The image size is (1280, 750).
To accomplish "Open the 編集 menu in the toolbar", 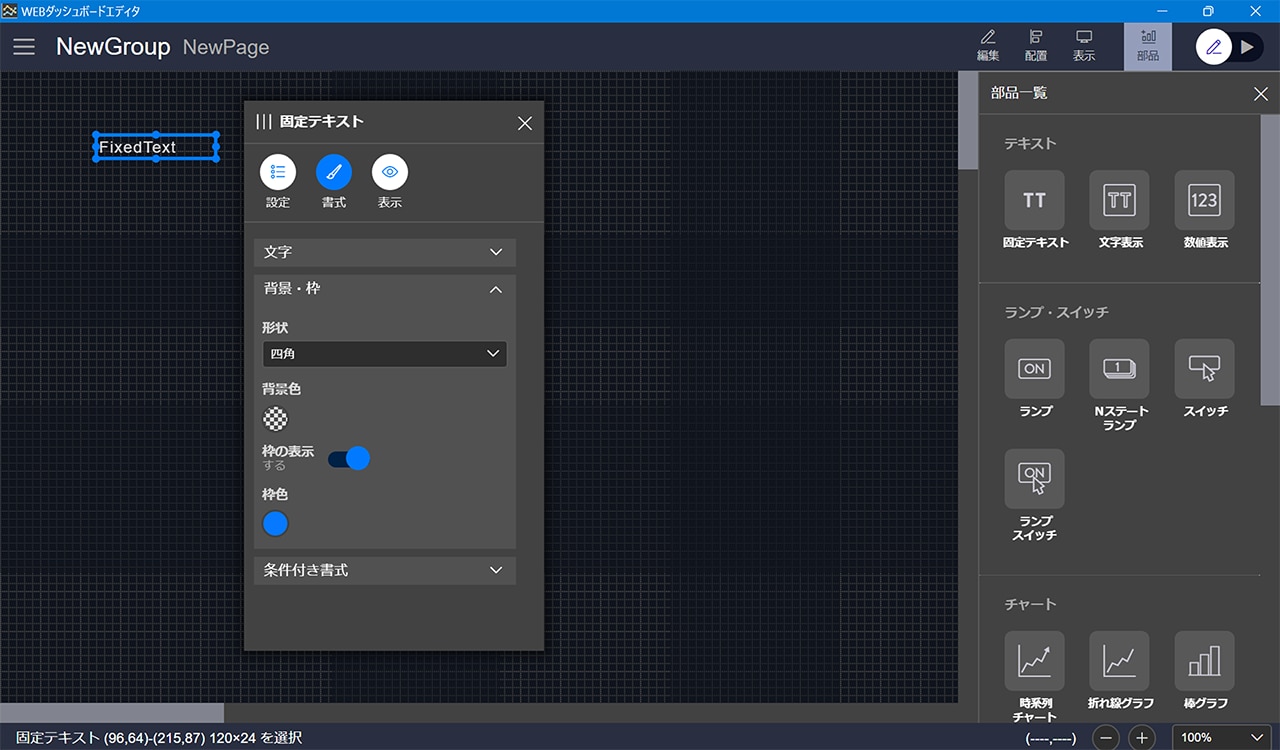I will coord(987,46).
